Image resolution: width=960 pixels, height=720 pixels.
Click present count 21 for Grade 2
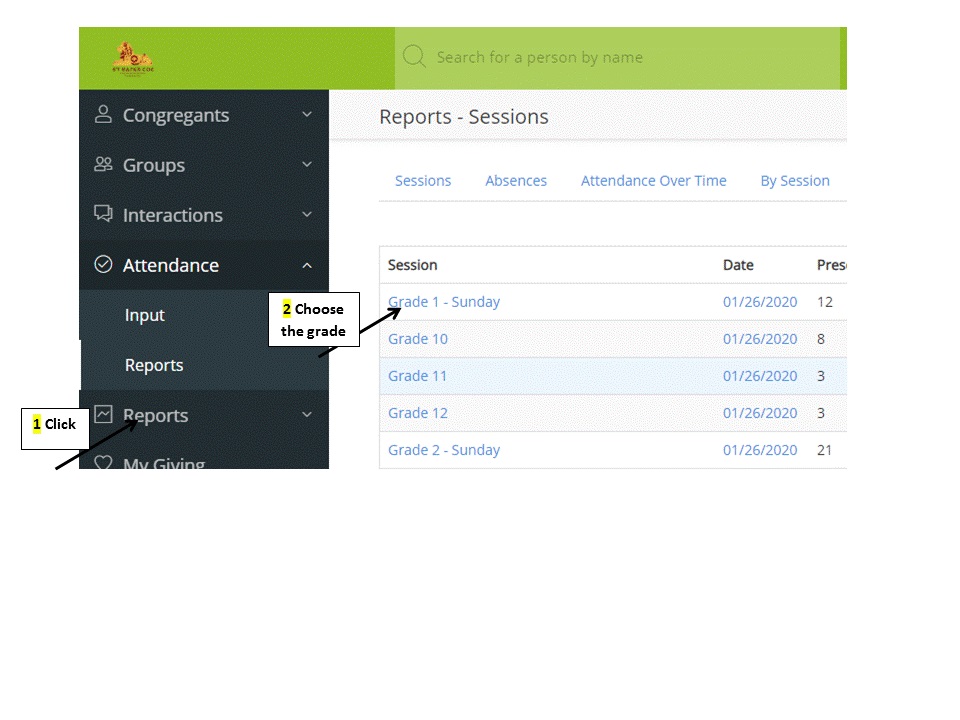[x=824, y=450]
